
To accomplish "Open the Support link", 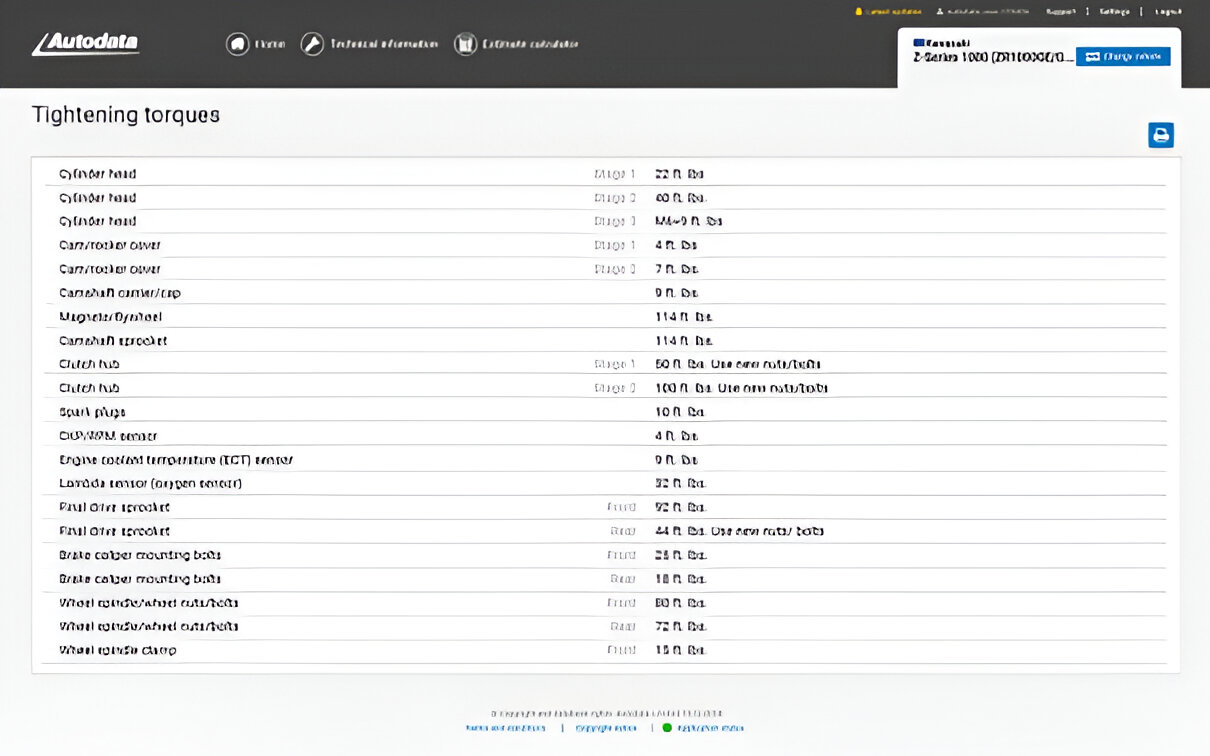I will click(x=1060, y=12).
